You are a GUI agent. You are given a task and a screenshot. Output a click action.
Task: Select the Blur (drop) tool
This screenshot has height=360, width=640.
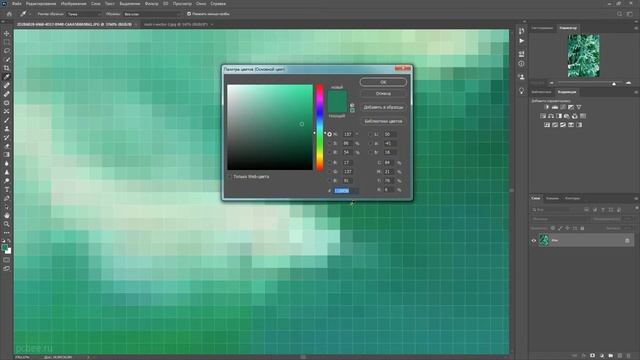pos(7,163)
